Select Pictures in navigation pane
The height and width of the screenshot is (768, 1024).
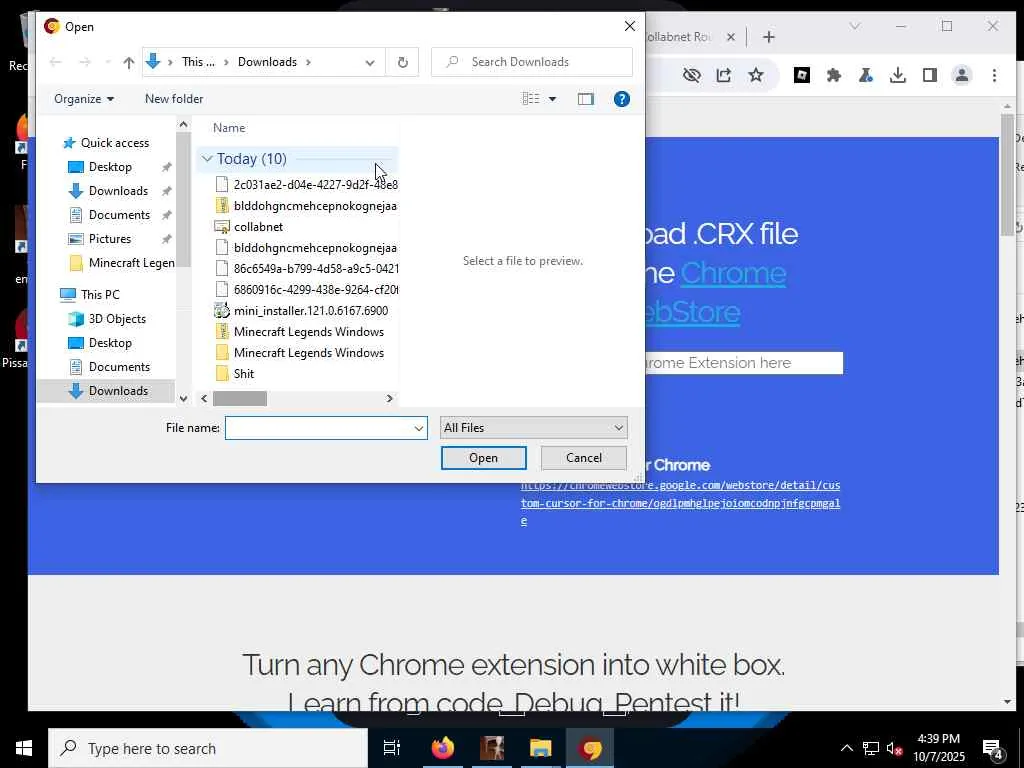tap(110, 239)
